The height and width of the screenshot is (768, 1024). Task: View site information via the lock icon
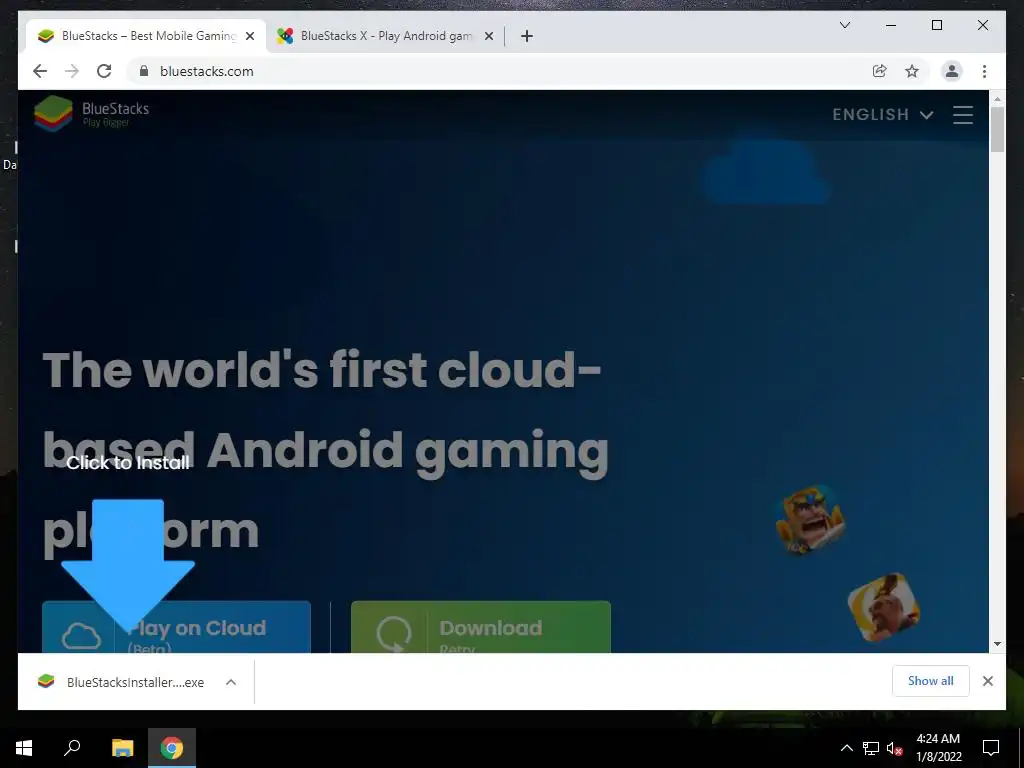144,71
